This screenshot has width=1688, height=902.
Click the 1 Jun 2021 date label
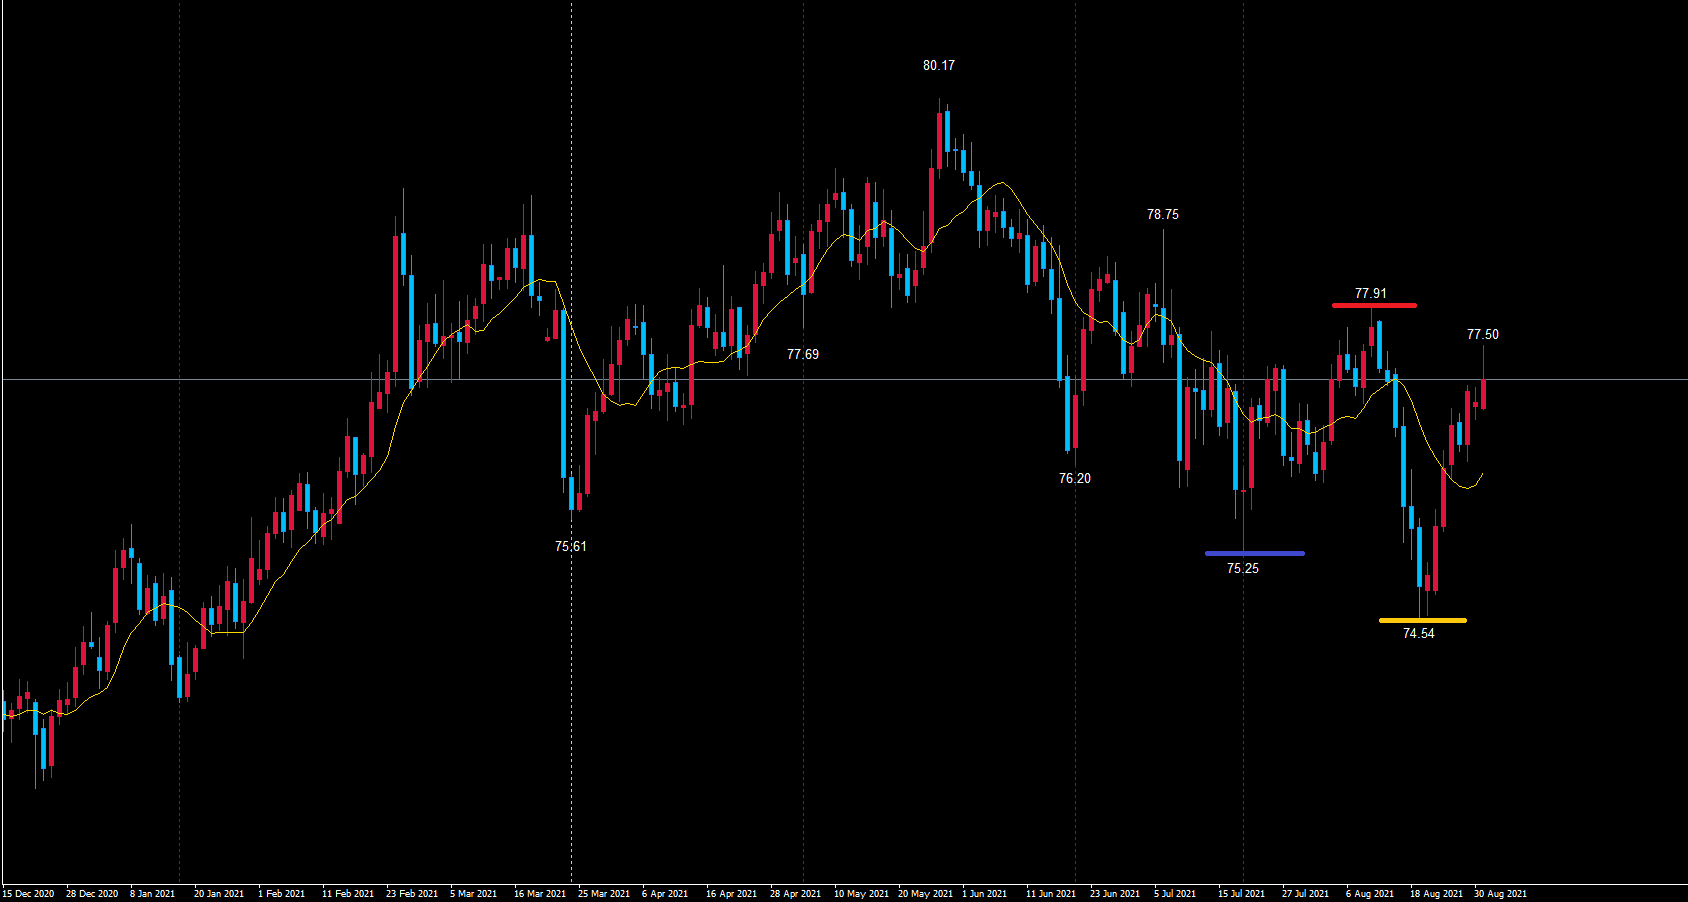984,894
